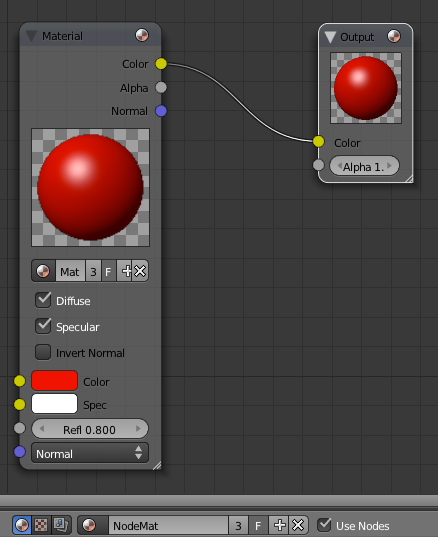Disable the Specular checkbox
The height and width of the screenshot is (537, 438).
[43, 326]
